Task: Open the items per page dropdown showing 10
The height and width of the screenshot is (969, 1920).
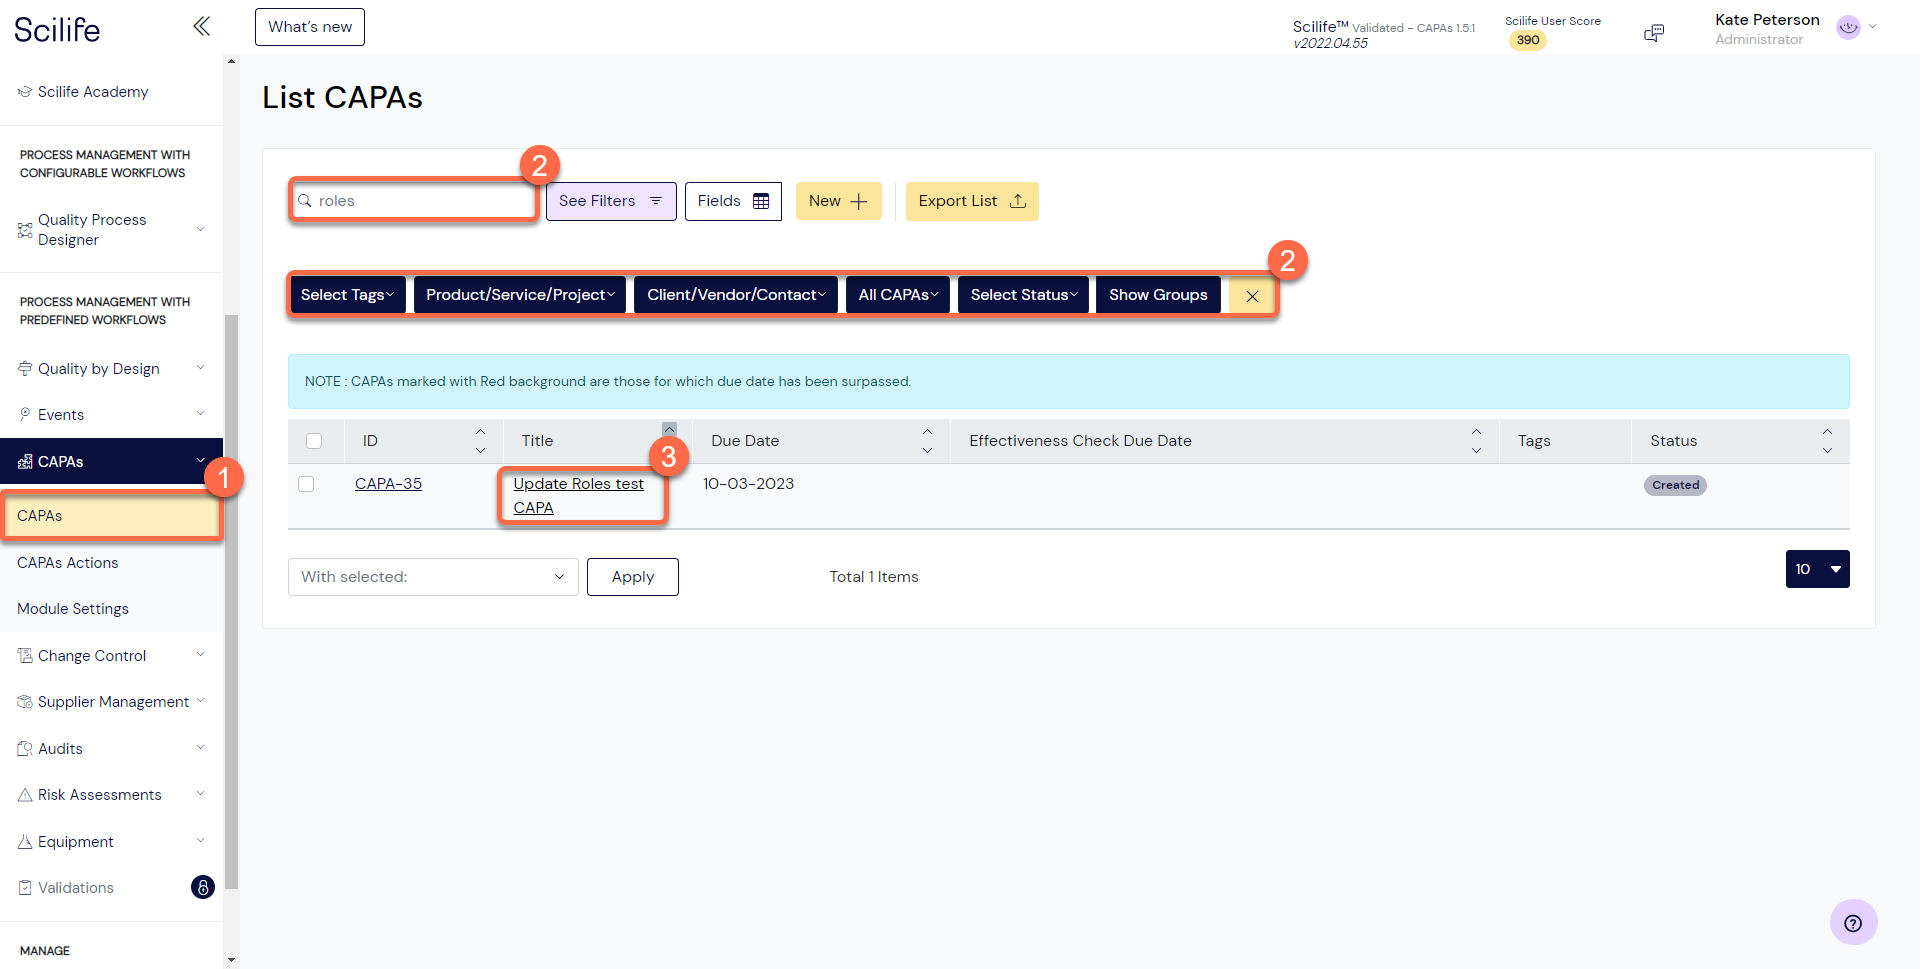Action: point(1817,569)
